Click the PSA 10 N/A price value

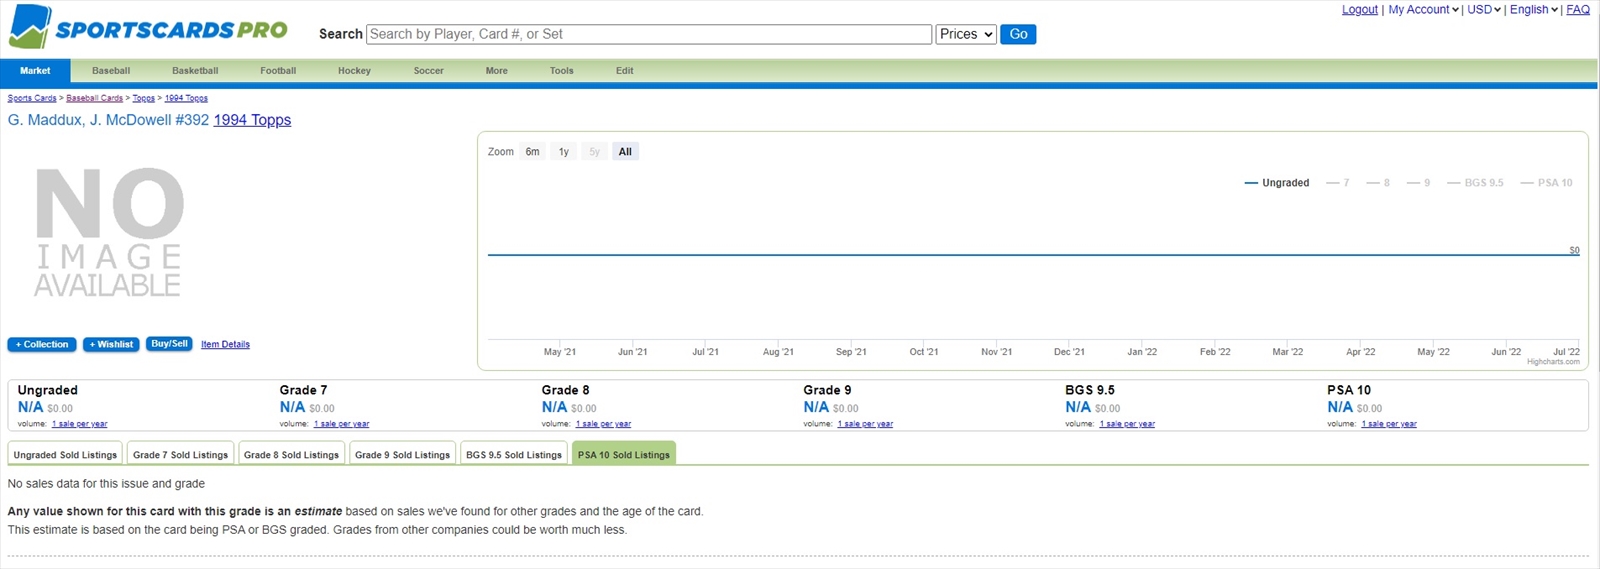click(1340, 407)
